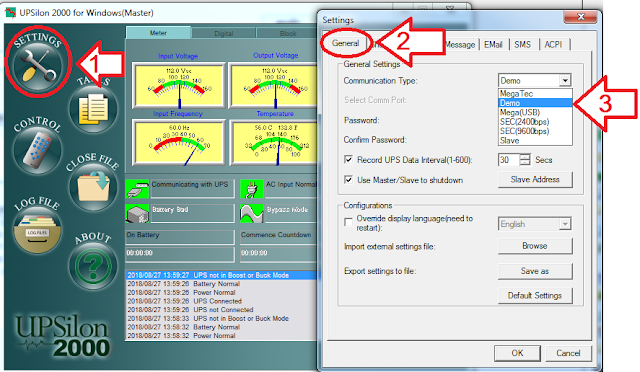The height and width of the screenshot is (372, 640).
Task: Click the Bypass Mode wave icon
Action: point(251,213)
